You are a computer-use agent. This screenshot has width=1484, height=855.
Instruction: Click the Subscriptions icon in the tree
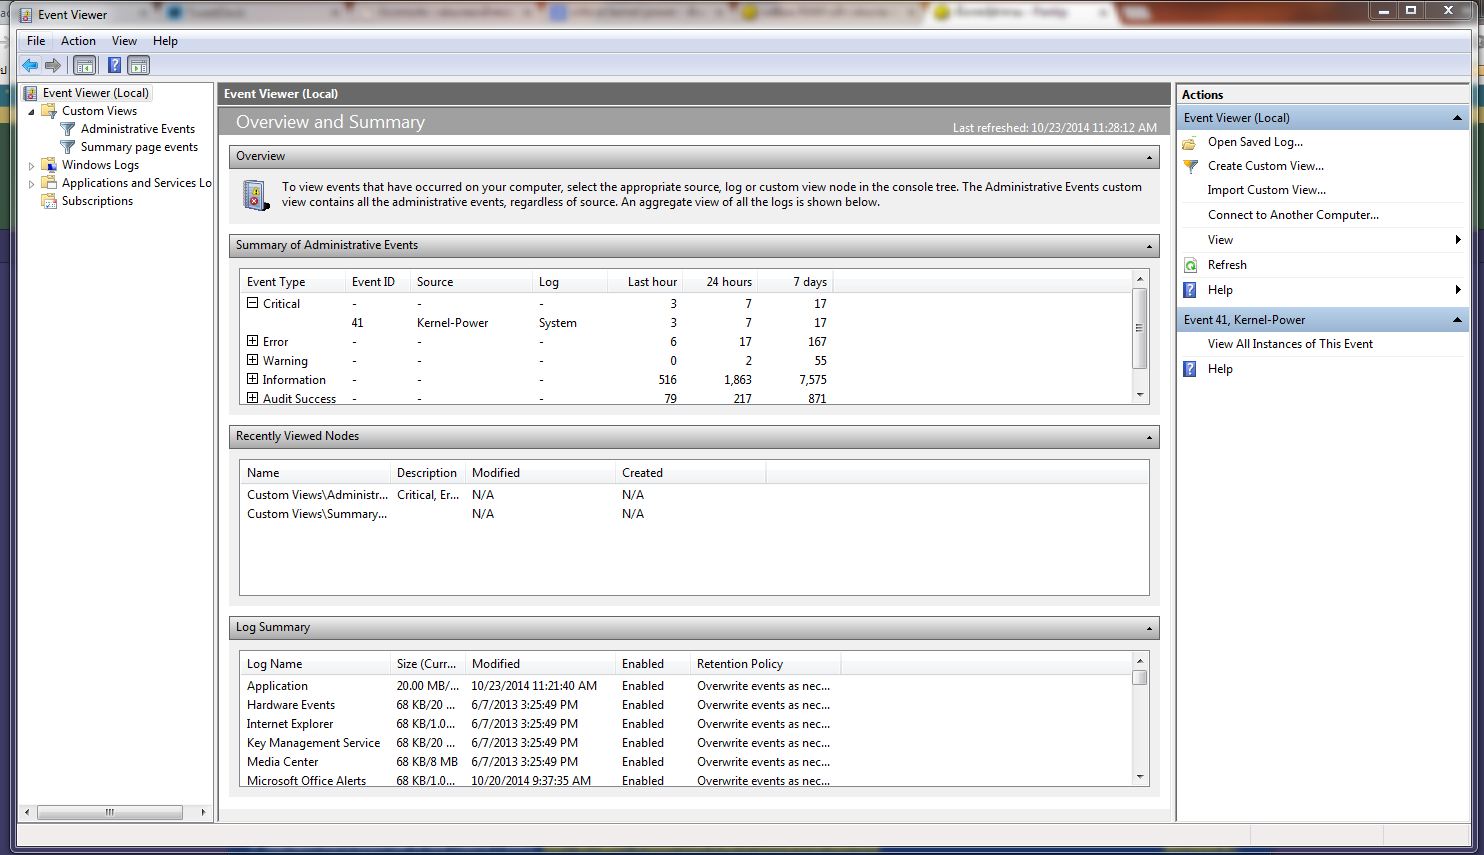coord(48,201)
